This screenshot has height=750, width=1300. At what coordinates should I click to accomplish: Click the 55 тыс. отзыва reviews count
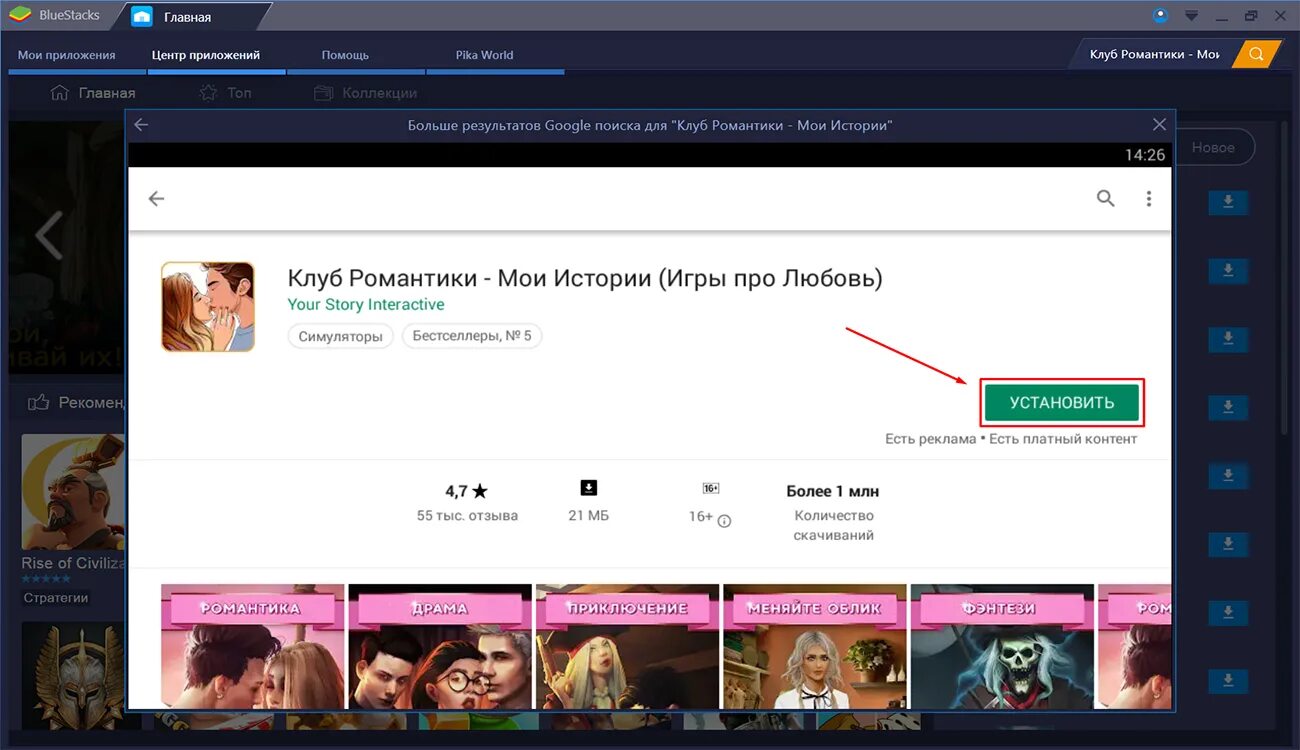[467, 516]
